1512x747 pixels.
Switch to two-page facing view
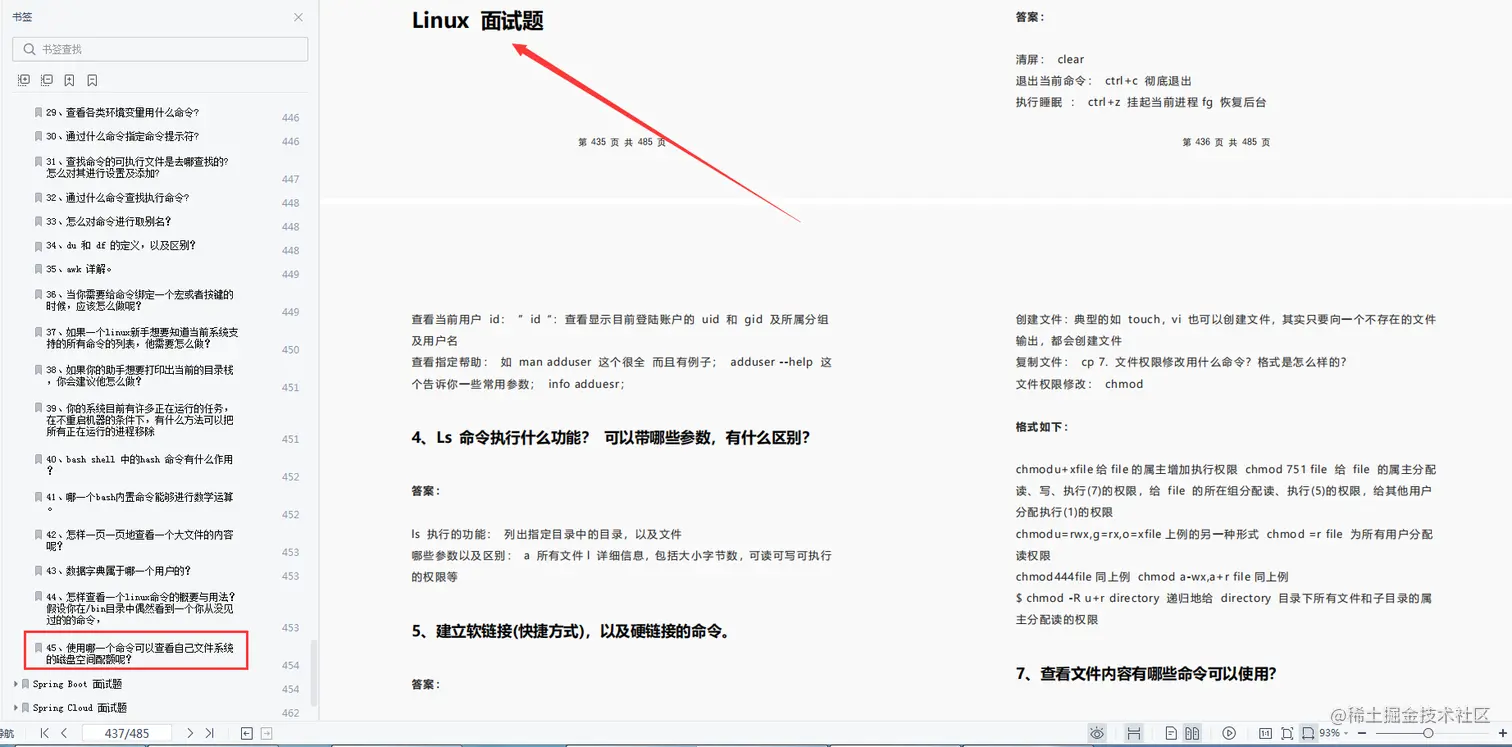coord(1191,733)
